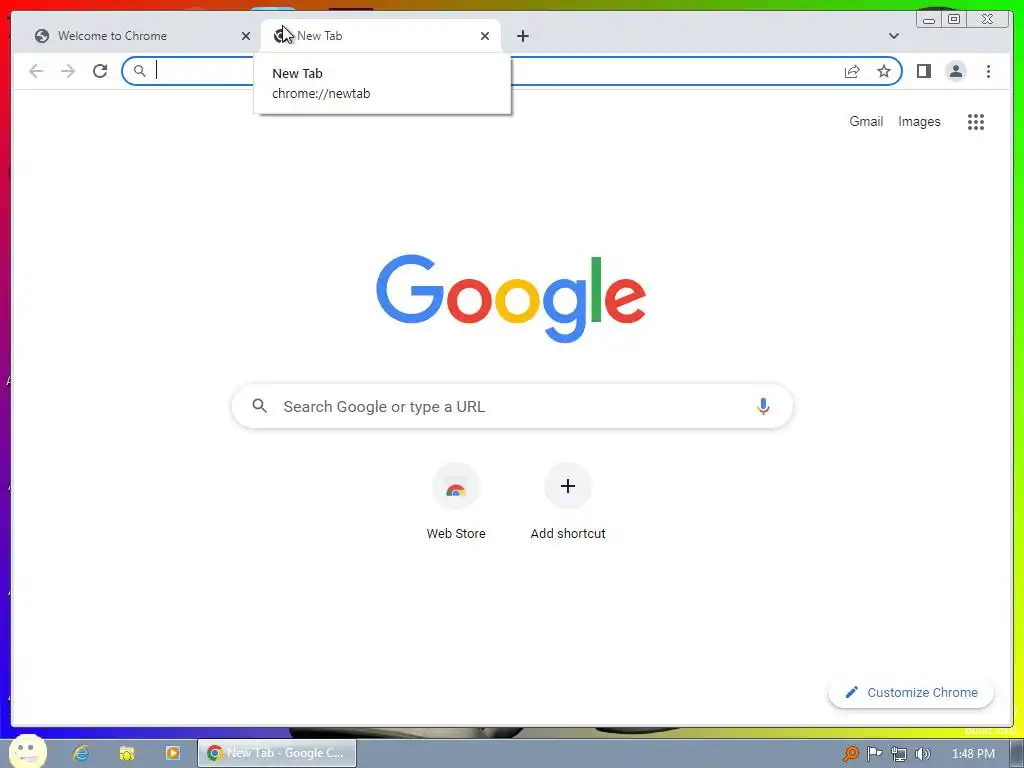Close the New Tab tab
This screenshot has height=768, width=1024.
485,36
